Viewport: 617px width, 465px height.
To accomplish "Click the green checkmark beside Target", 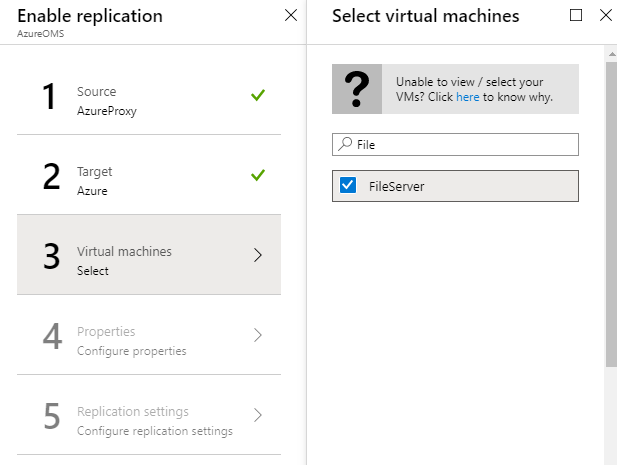I will (x=258, y=175).
